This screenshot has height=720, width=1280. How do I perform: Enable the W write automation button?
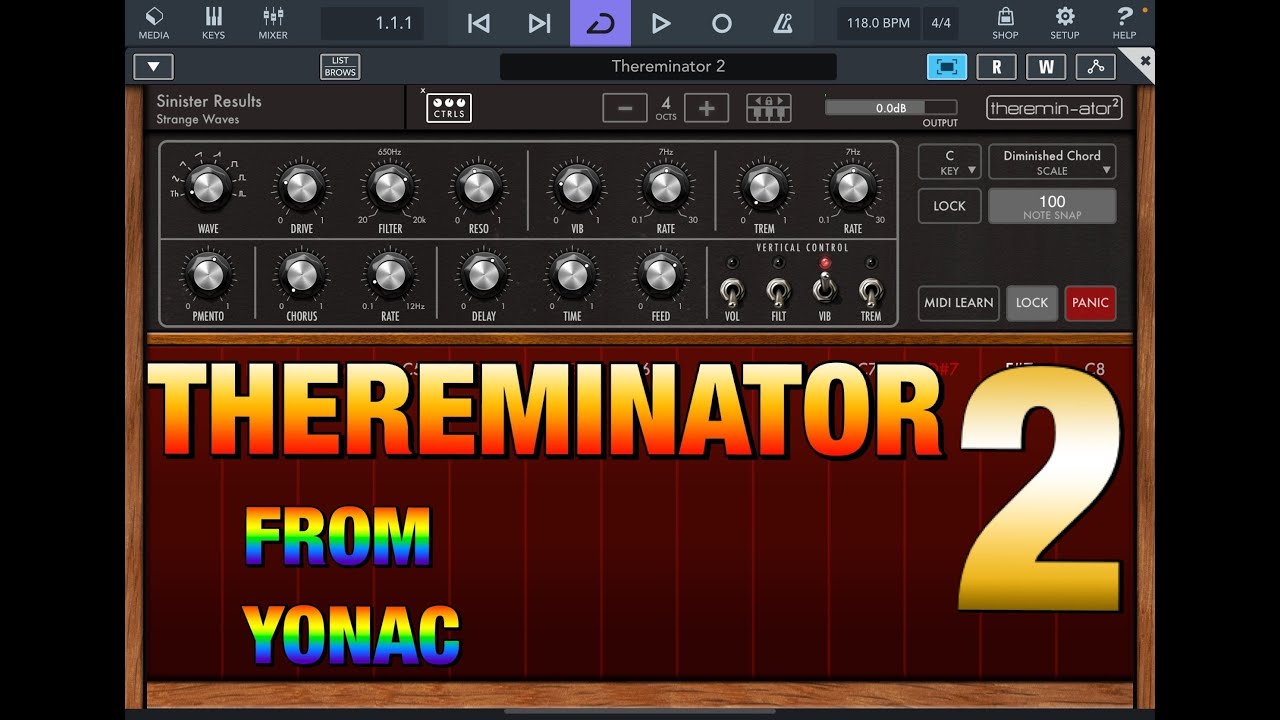click(1046, 67)
